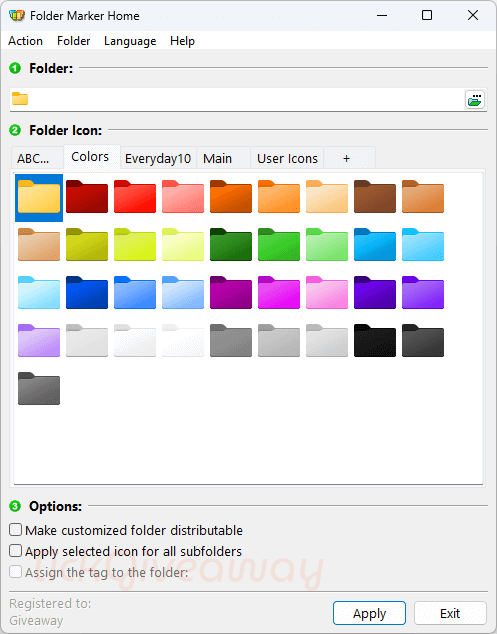Select the navy dark blue folder icon

tap(87, 293)
